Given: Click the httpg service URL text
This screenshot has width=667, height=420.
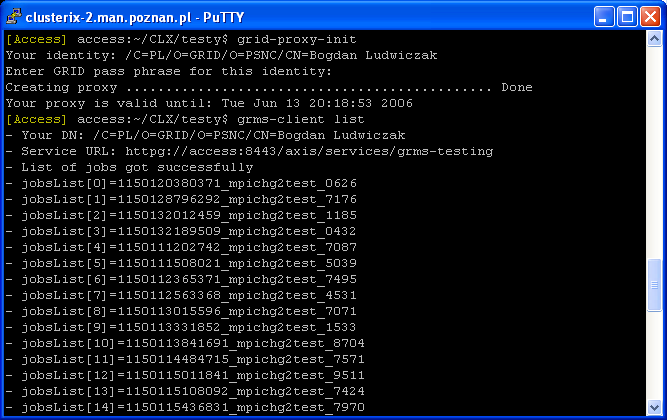Looking at the screenshot, I should [309, 151].
